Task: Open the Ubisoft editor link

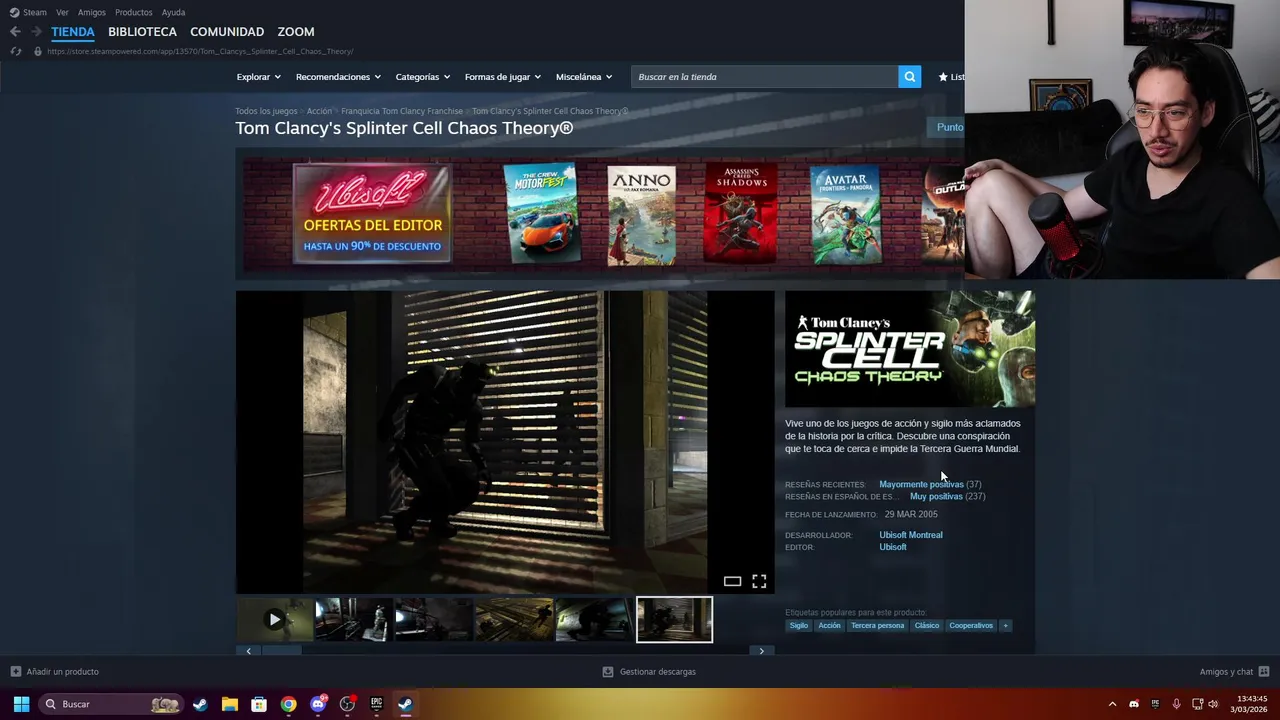Action: pos(892,547)
